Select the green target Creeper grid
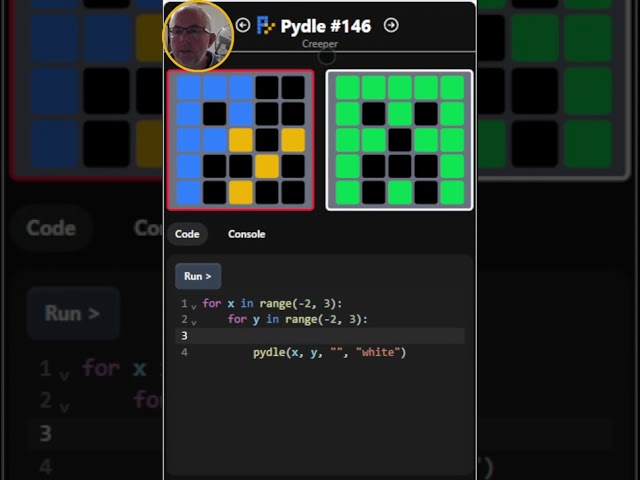Screen dimensions: 640x480 [400, 140]
